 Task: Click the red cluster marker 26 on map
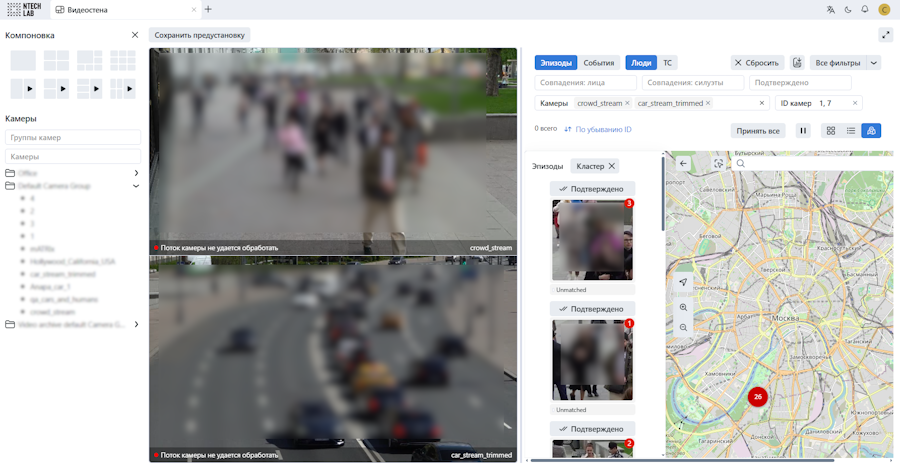pyautogui.click(x=758, y=397)
